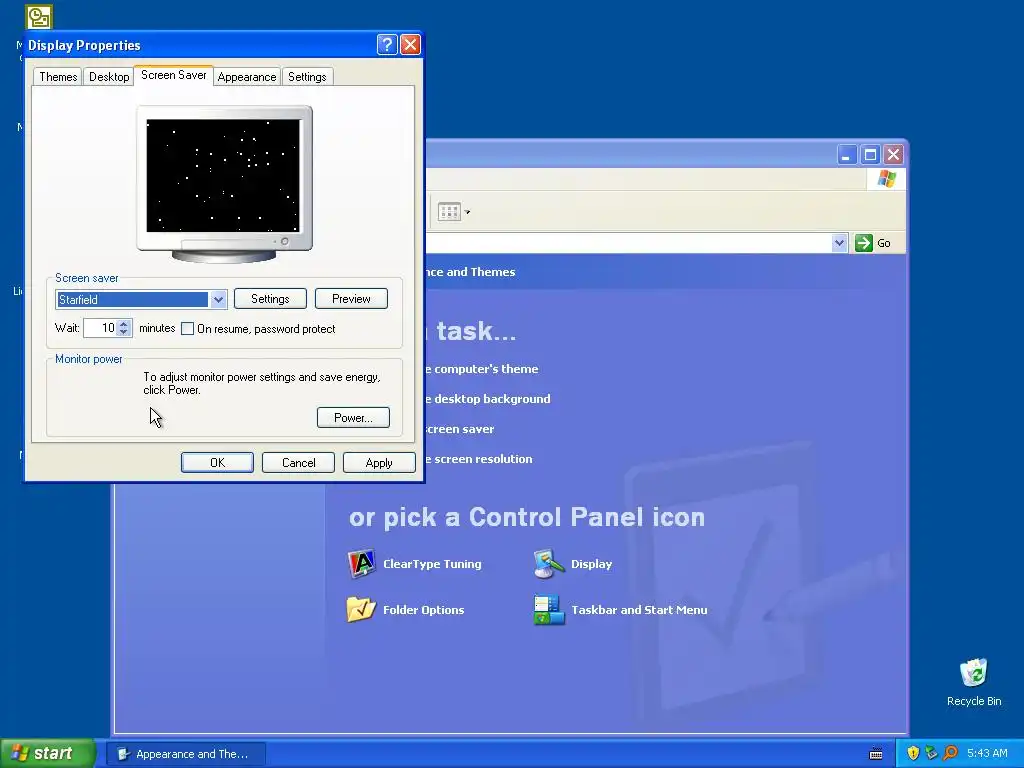Maximize the Control Panel window
This screenshot has width=1024, height=768.
click(870, 155)
